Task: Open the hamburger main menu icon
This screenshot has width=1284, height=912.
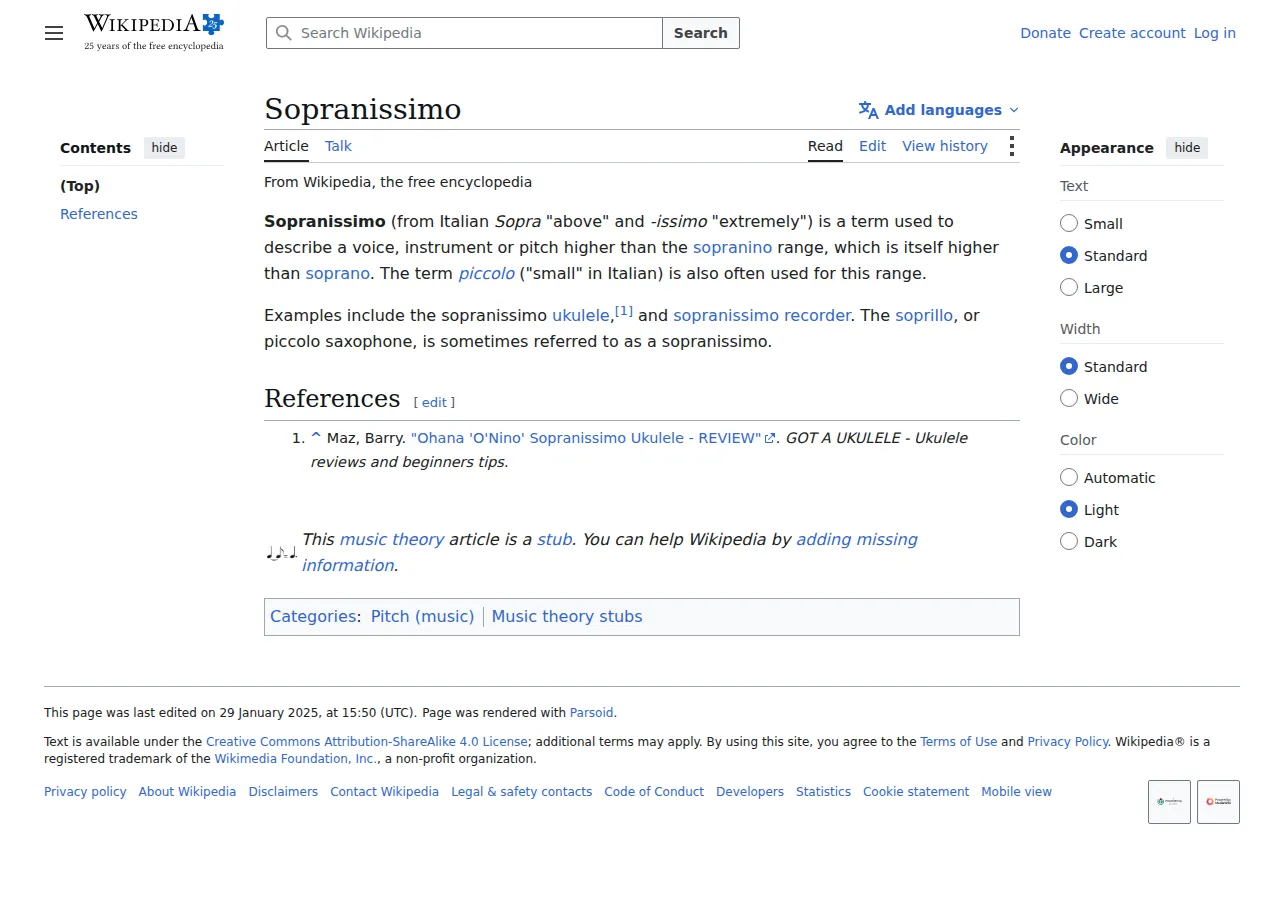Action: pyautogui.click(x=54, y=33)
